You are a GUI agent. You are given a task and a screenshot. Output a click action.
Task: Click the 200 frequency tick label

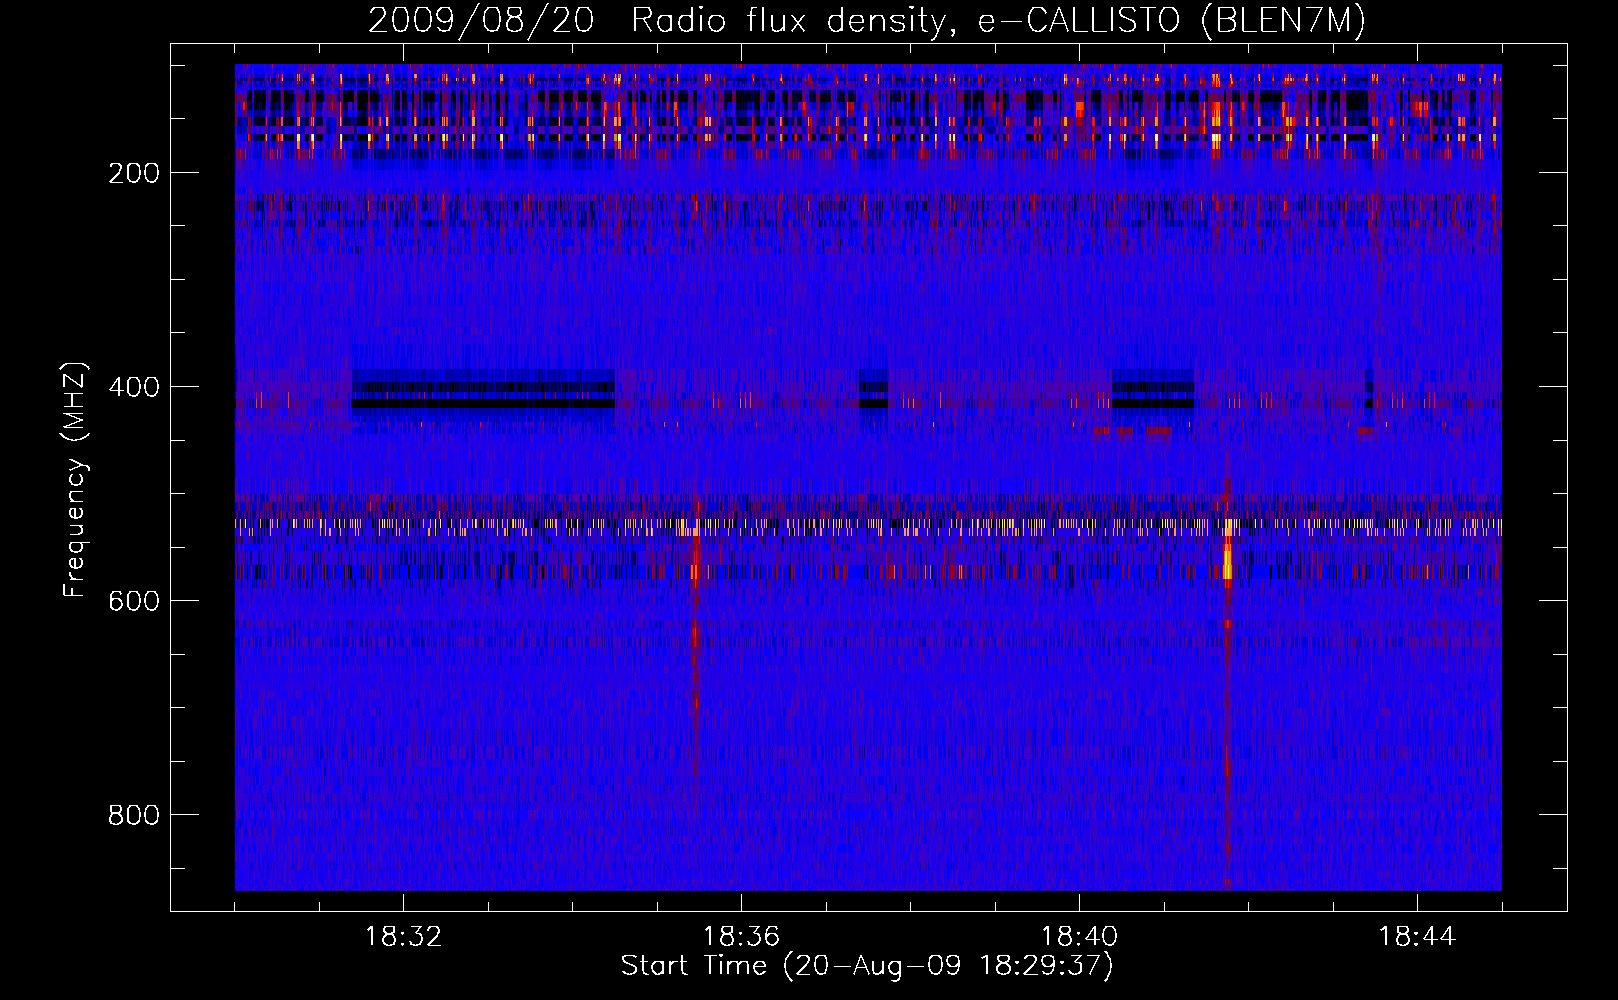(134, 173)
